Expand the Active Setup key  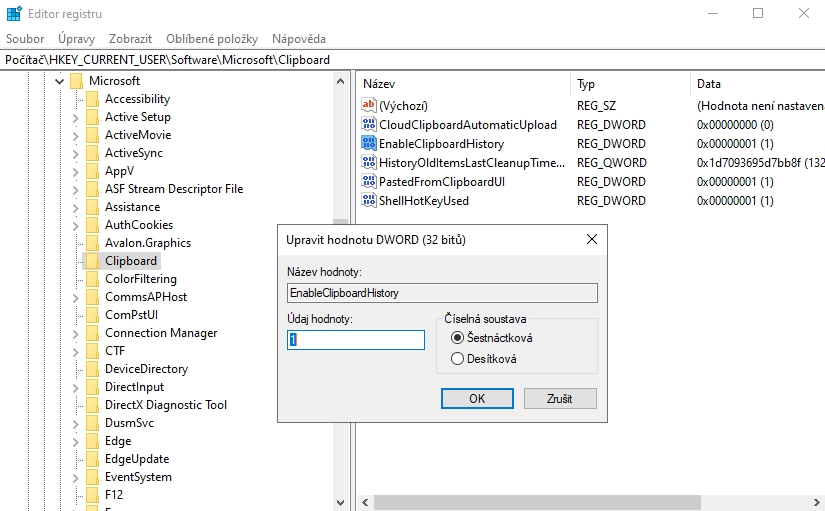click(x=75, y=117)
